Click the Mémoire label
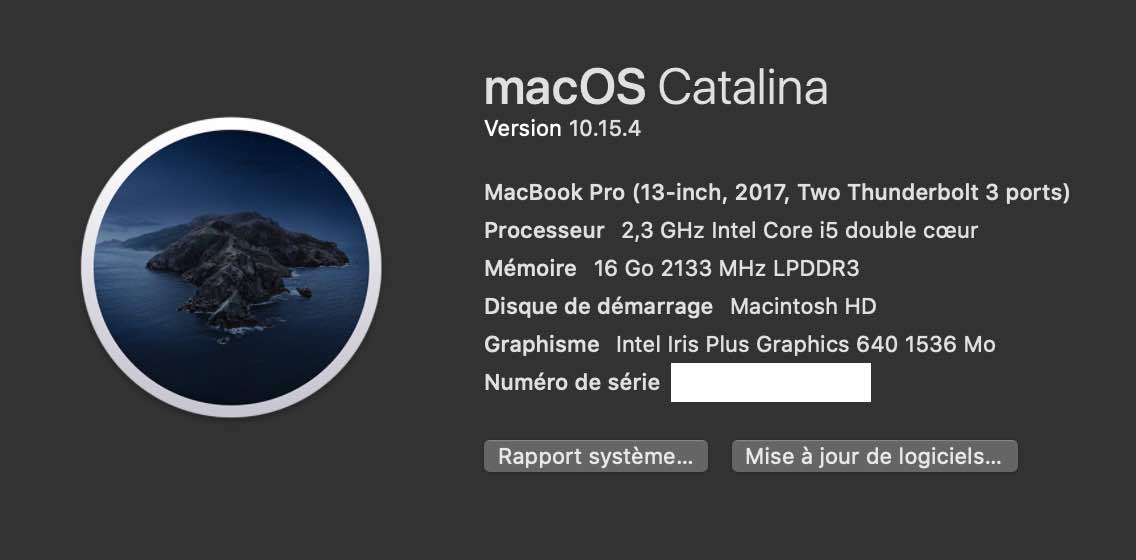Viewport: 1136px width, 560px height. (530, 269)
